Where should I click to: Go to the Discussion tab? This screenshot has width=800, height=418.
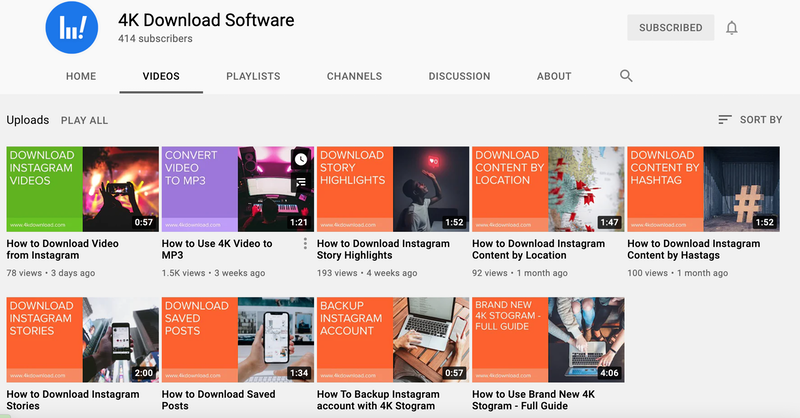459,76
